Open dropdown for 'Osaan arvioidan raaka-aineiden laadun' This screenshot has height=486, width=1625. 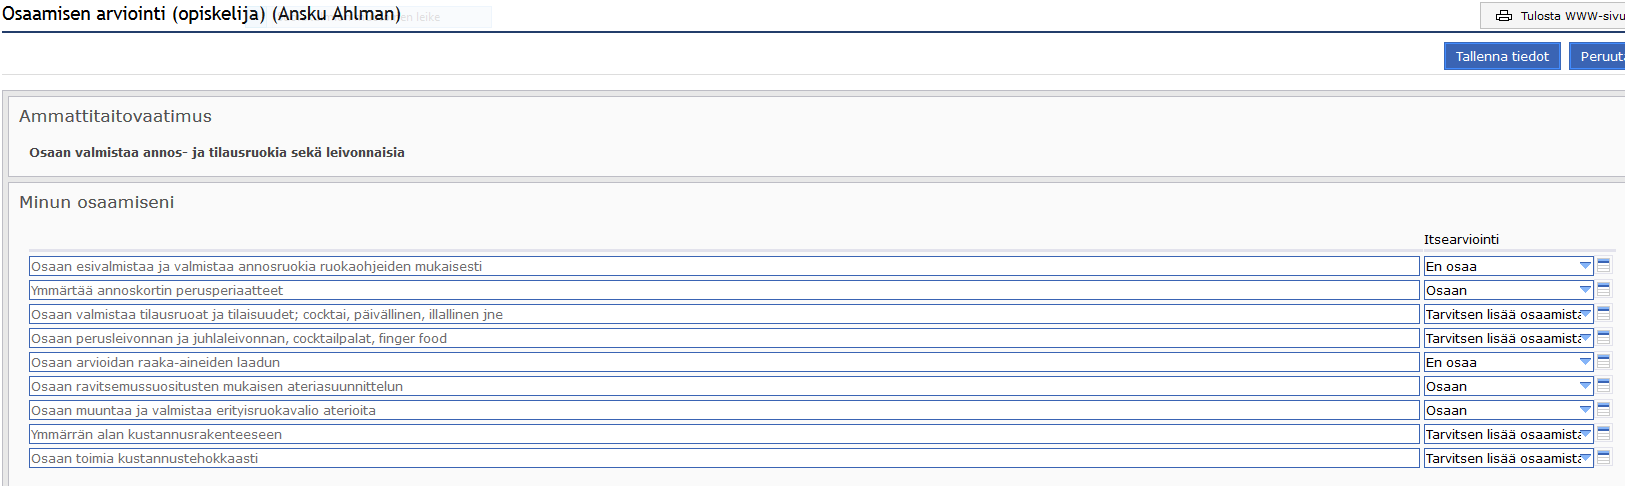1508,362
